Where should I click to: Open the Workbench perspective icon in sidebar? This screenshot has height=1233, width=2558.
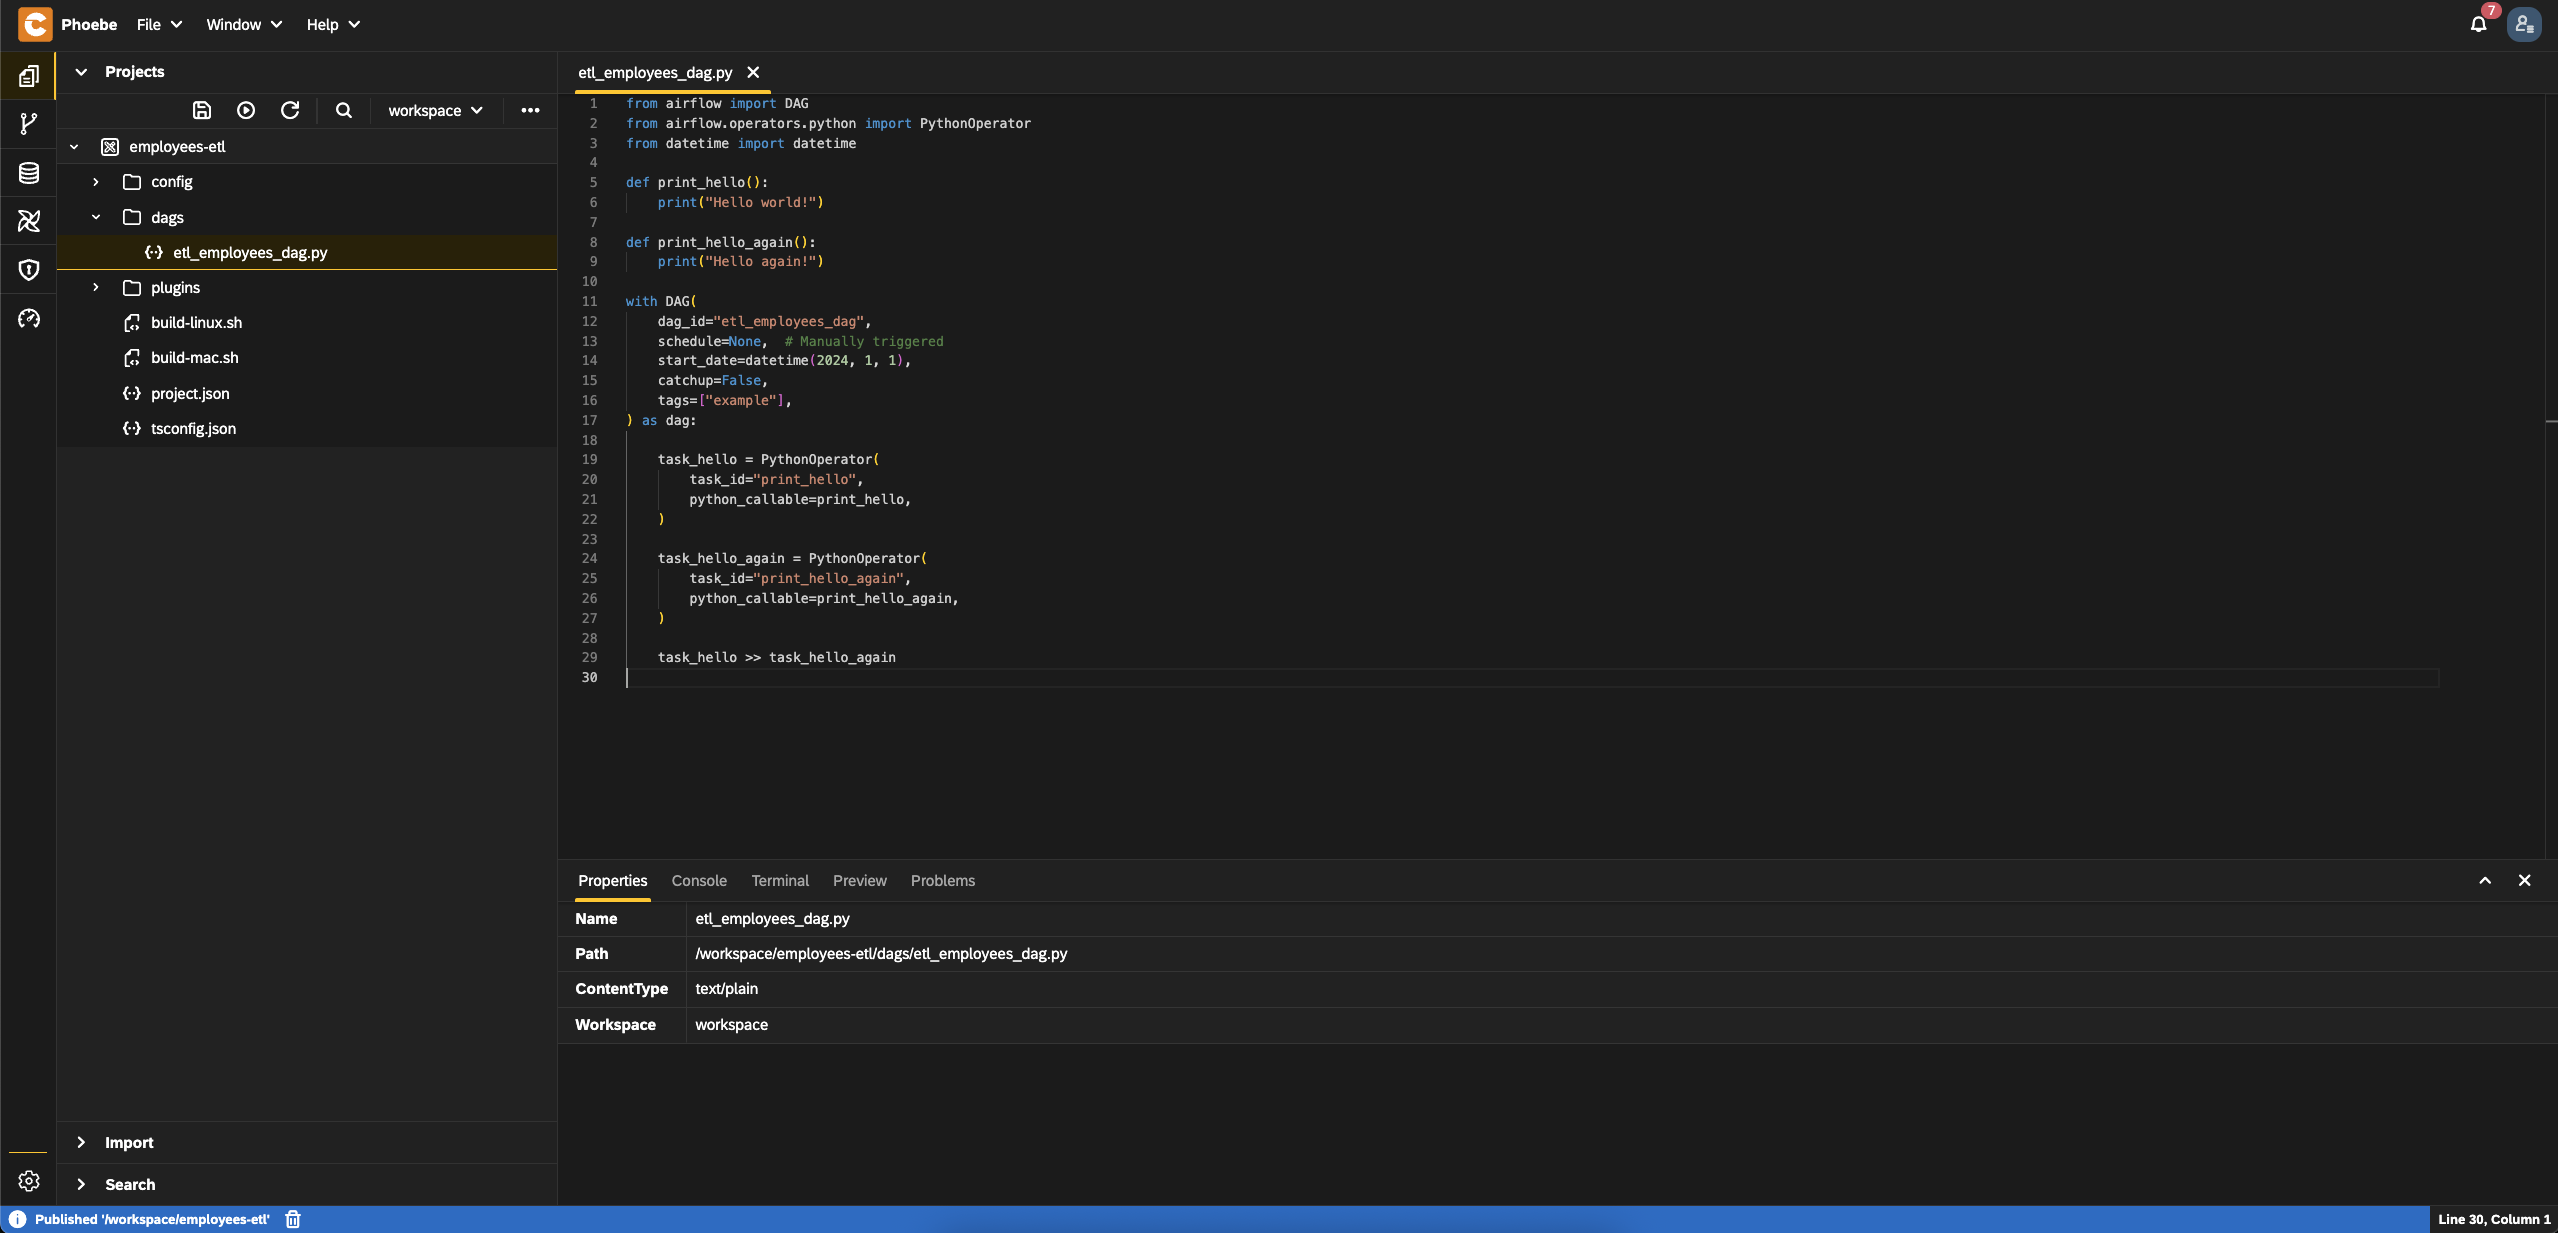pos(29,76)
